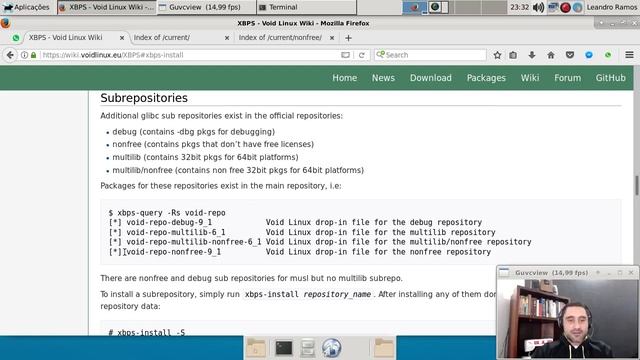
Task: Close the XBPS - Void Linux Wiki tab
Action: 122,38
